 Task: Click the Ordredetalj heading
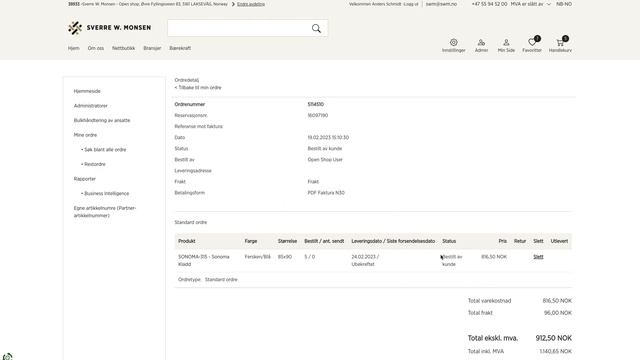pyautogui.click(x=187, y=80)
